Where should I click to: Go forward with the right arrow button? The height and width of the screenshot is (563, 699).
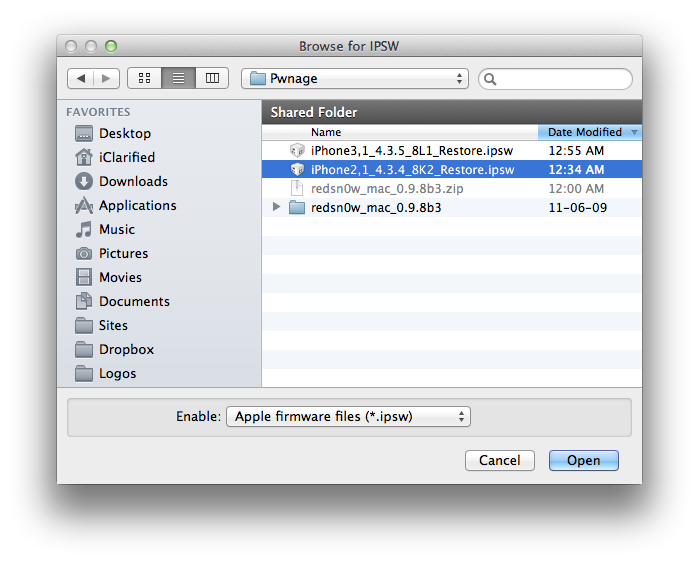coord(106,78)
